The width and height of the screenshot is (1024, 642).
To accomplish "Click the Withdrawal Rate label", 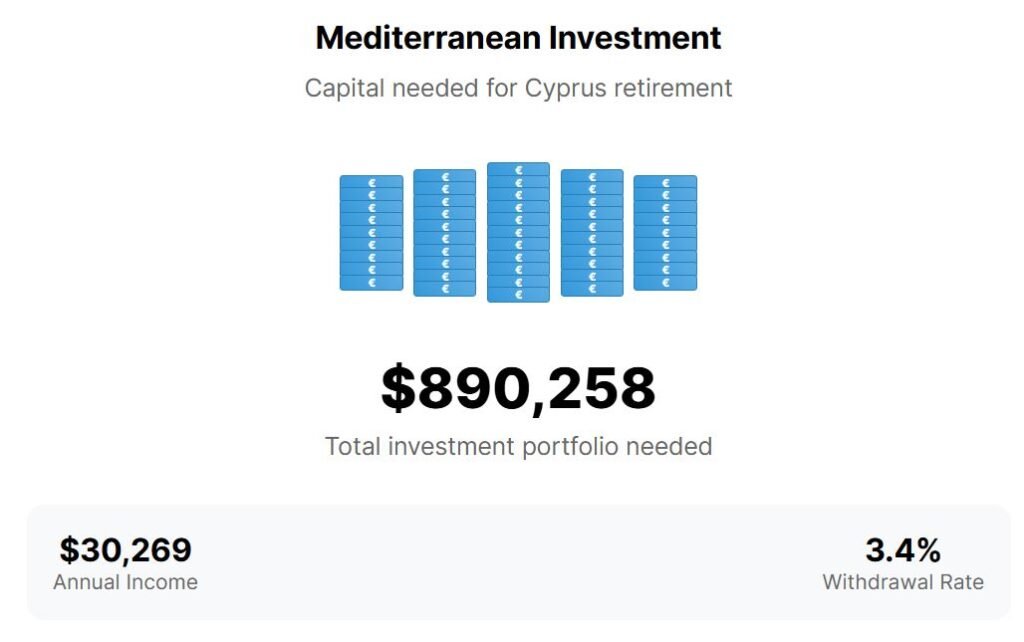I will (902, 582).
